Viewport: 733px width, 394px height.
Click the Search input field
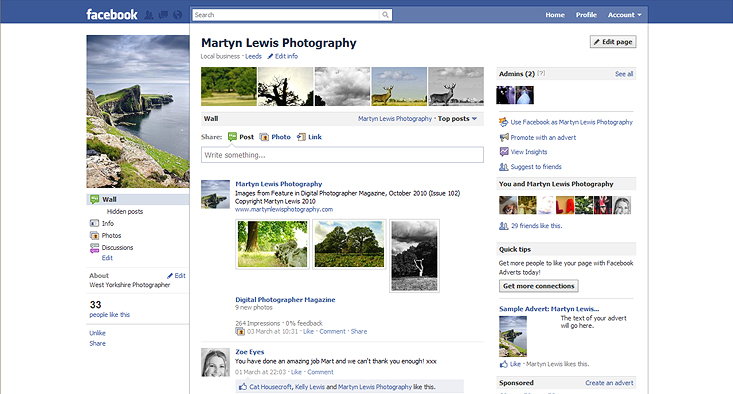(x=286, y=15)
